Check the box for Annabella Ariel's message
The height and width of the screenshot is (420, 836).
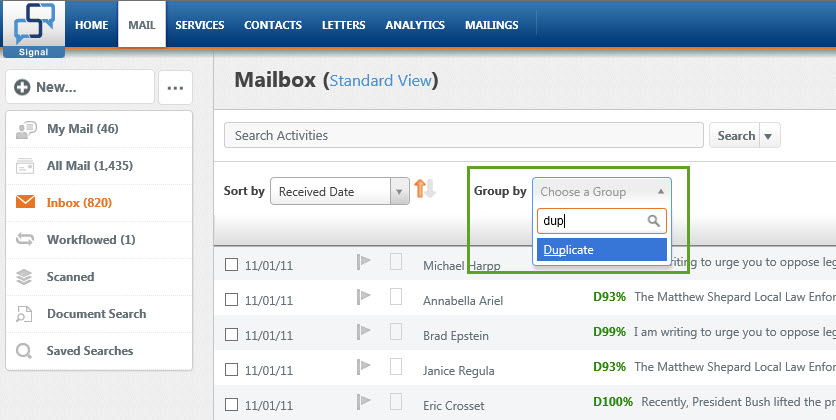click(231, 300)
